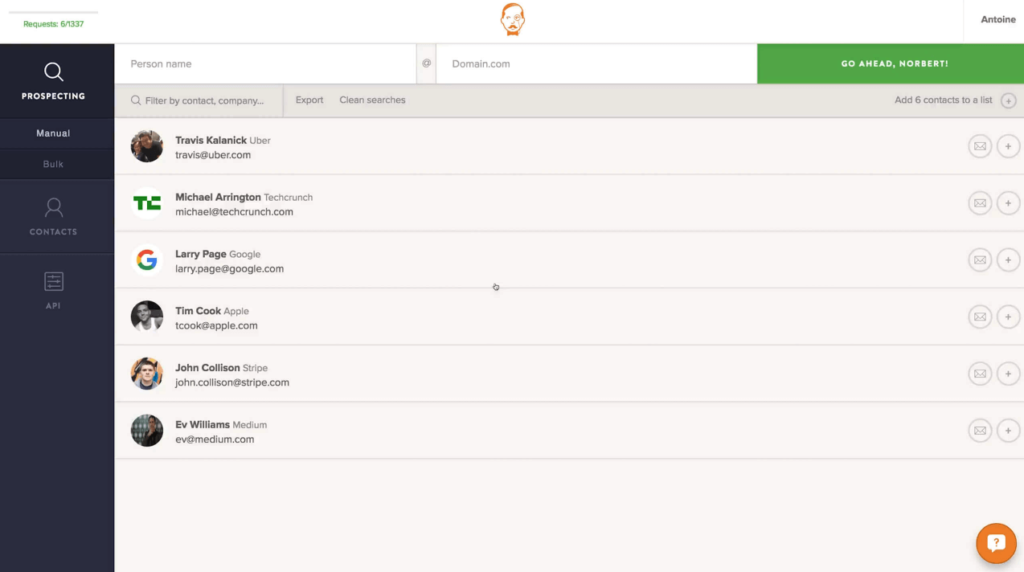
Task: Click the name Larry Page
Action: [200, 254]
